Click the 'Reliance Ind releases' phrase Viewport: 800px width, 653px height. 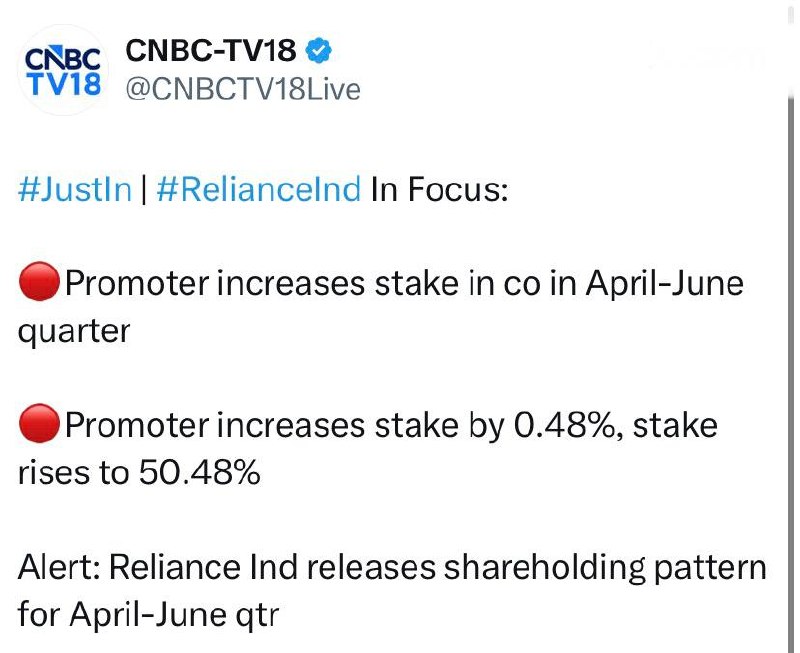[272, 567]
